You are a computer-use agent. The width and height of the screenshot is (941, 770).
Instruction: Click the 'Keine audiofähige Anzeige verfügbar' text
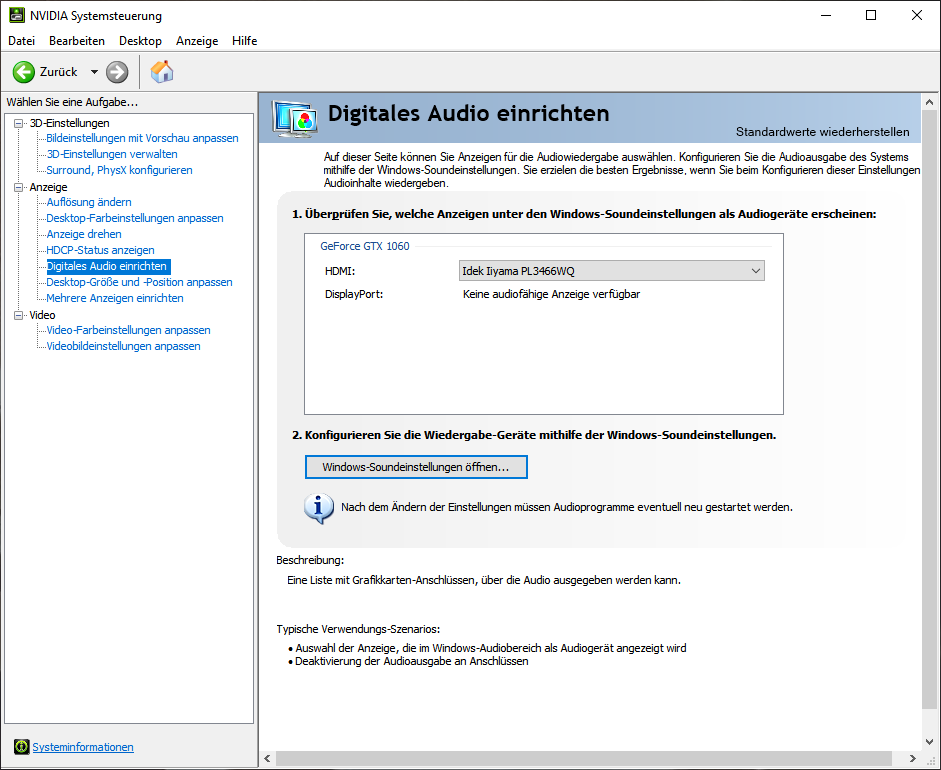click(552, 294)
